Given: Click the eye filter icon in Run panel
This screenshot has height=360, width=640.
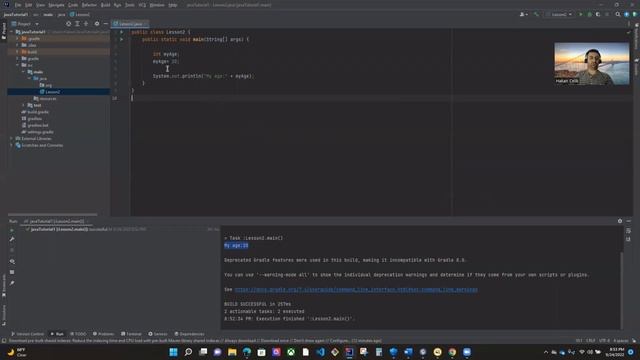Looking at the screenshot, I should tap(12, 261).
